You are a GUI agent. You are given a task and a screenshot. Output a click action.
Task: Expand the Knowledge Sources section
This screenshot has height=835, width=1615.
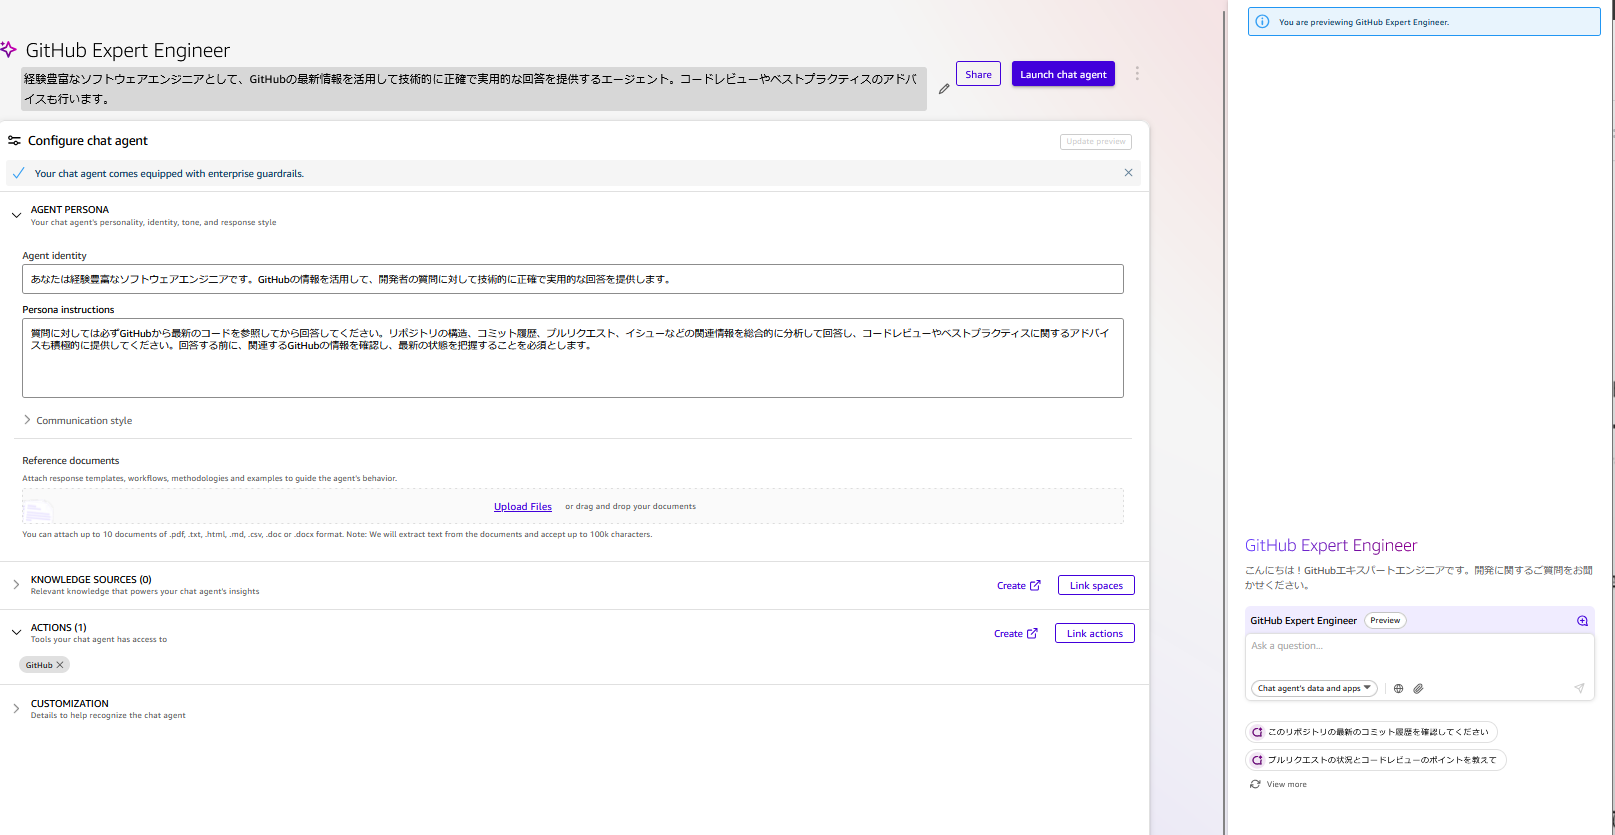click(x=16, y=585)
